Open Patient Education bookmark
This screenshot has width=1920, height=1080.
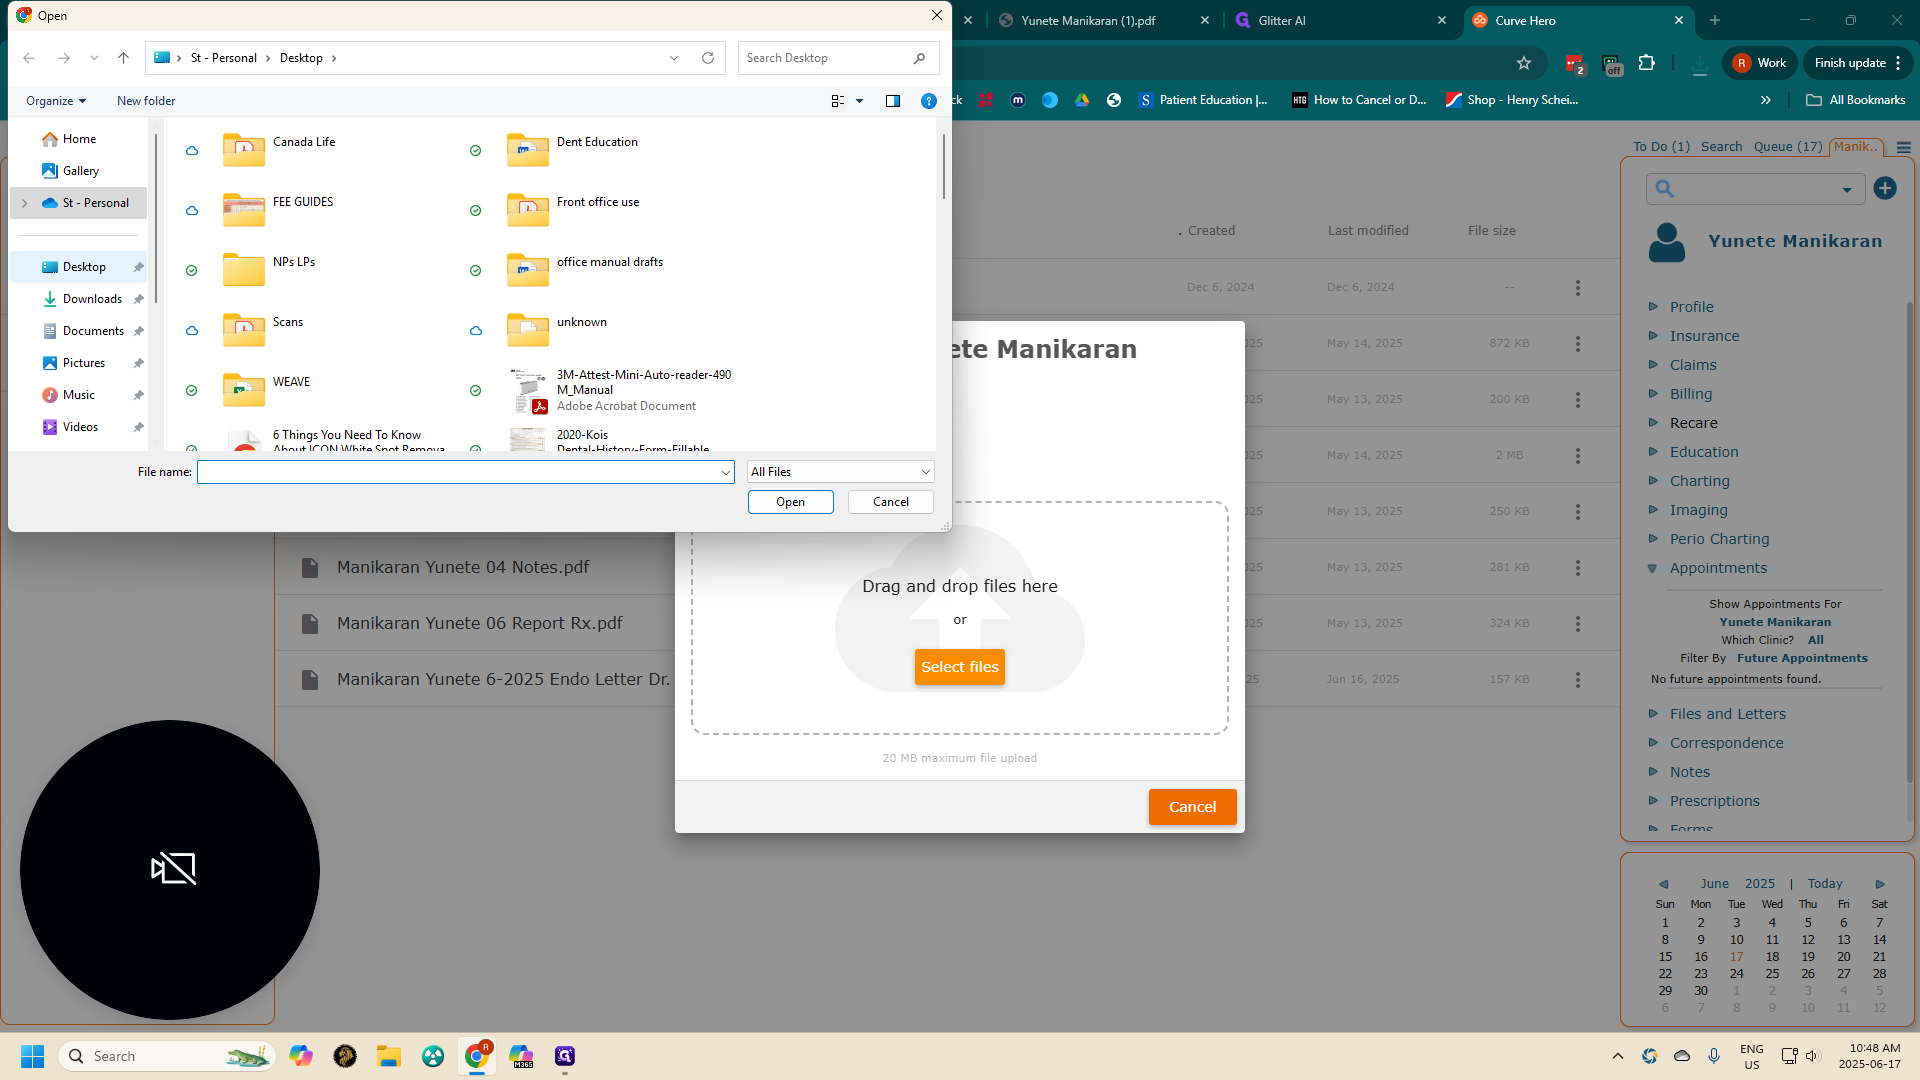pos(1203,100)
